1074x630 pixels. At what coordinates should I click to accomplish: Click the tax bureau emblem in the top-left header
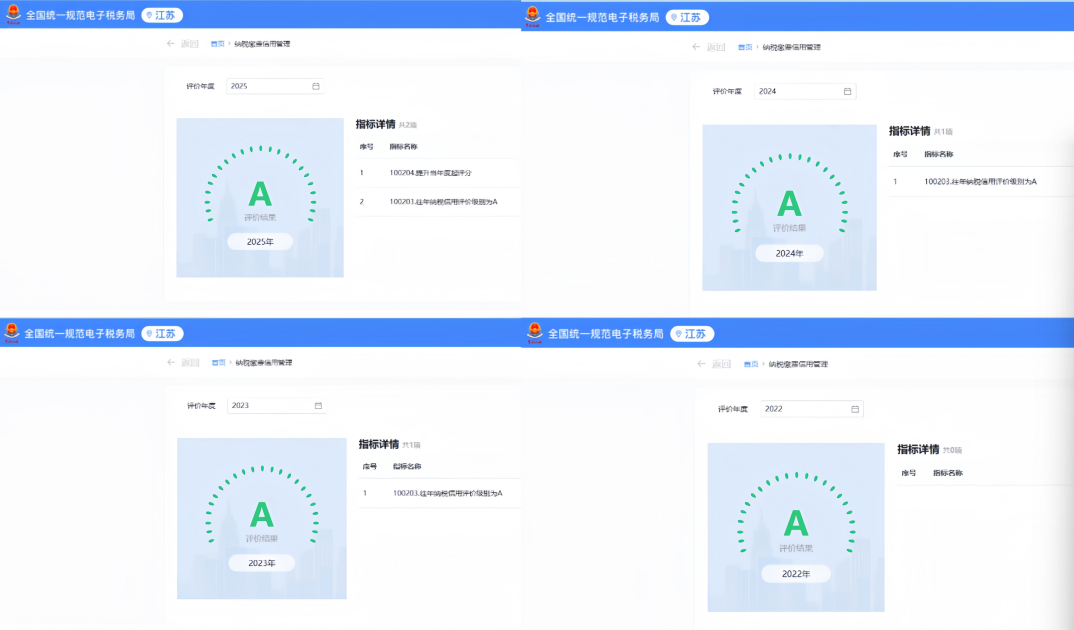point(13,14)
